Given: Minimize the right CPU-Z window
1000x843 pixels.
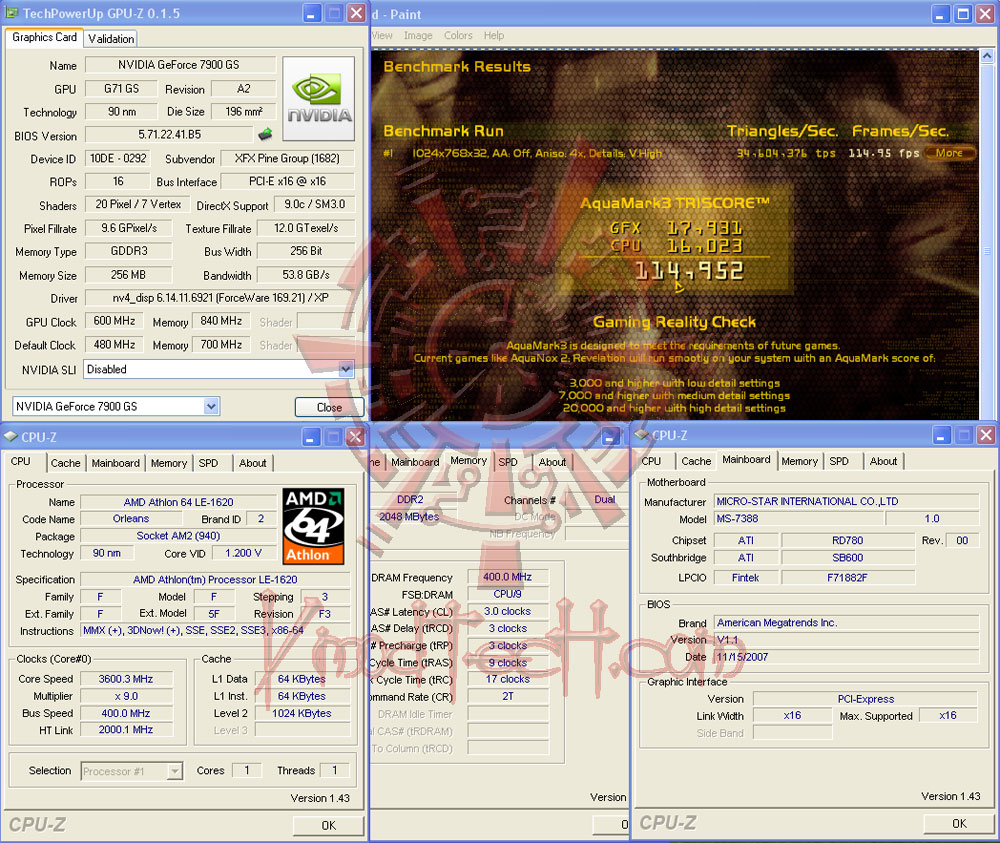Looking at the screenshot, I should 942,435.
